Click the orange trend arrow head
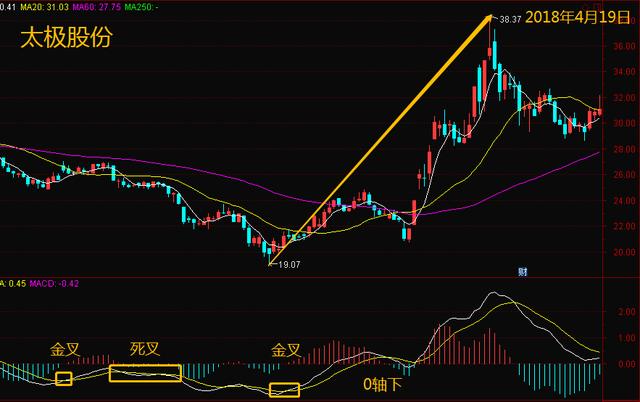640x402 pixels. click(x=491, y=18)
